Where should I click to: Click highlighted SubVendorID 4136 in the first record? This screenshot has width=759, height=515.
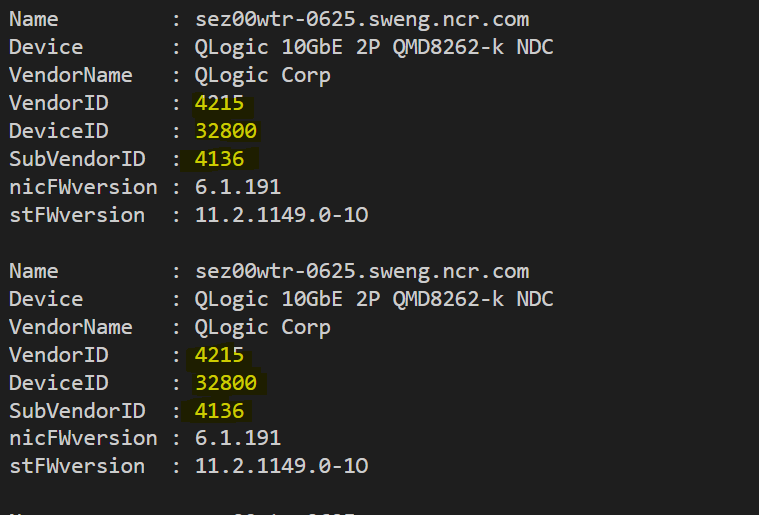point(219,159)
